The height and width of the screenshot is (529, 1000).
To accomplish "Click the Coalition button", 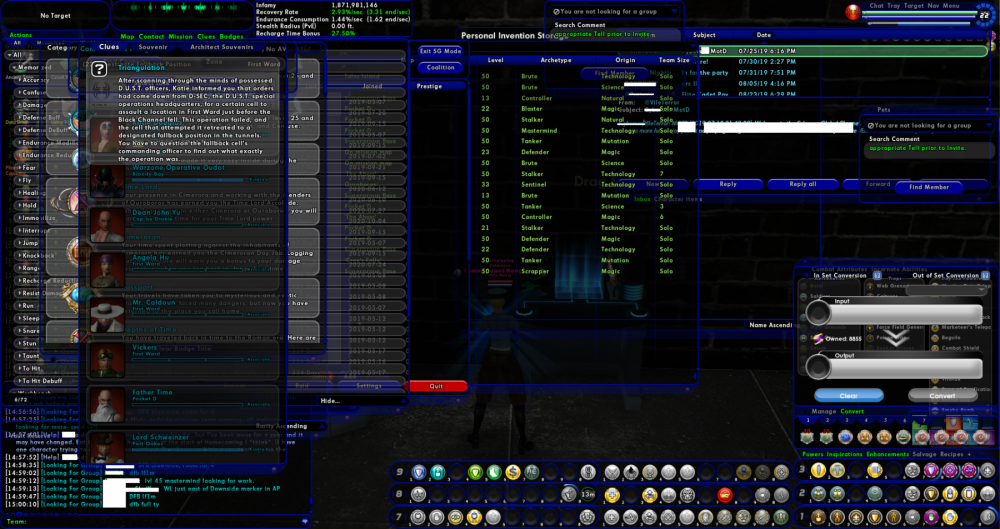I will 440,67.
